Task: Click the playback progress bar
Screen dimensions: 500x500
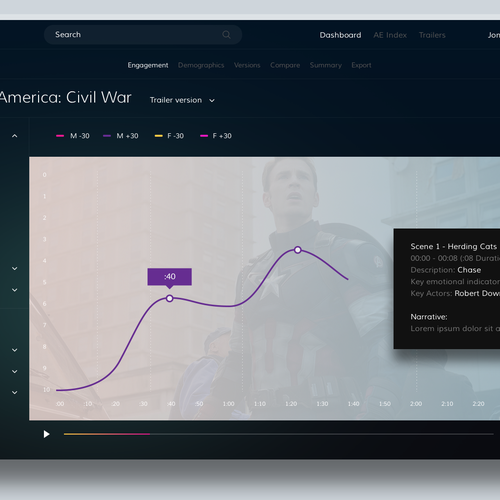Action: [x=278, y=434]
